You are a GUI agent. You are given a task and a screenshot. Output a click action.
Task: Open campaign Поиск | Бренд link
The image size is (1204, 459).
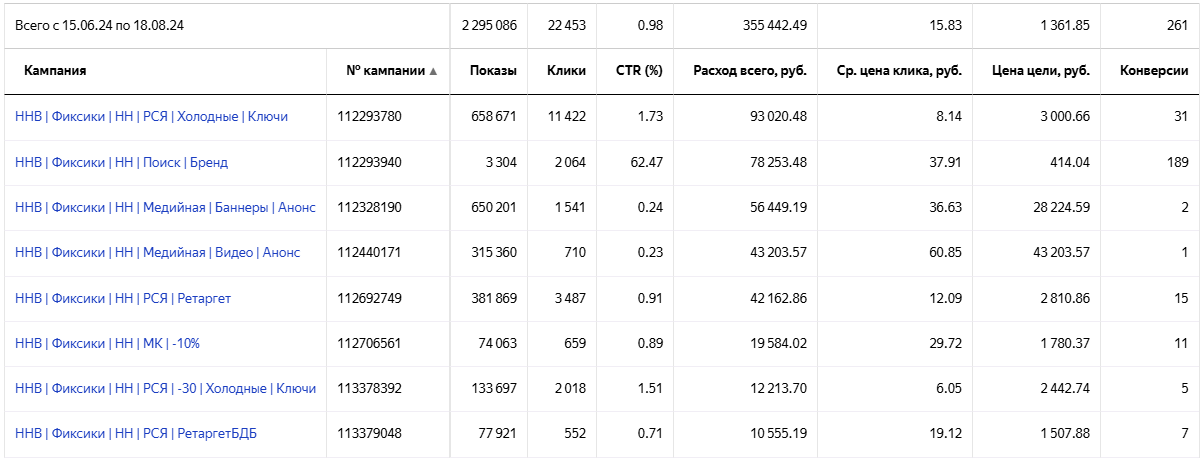tap(121, 162)
